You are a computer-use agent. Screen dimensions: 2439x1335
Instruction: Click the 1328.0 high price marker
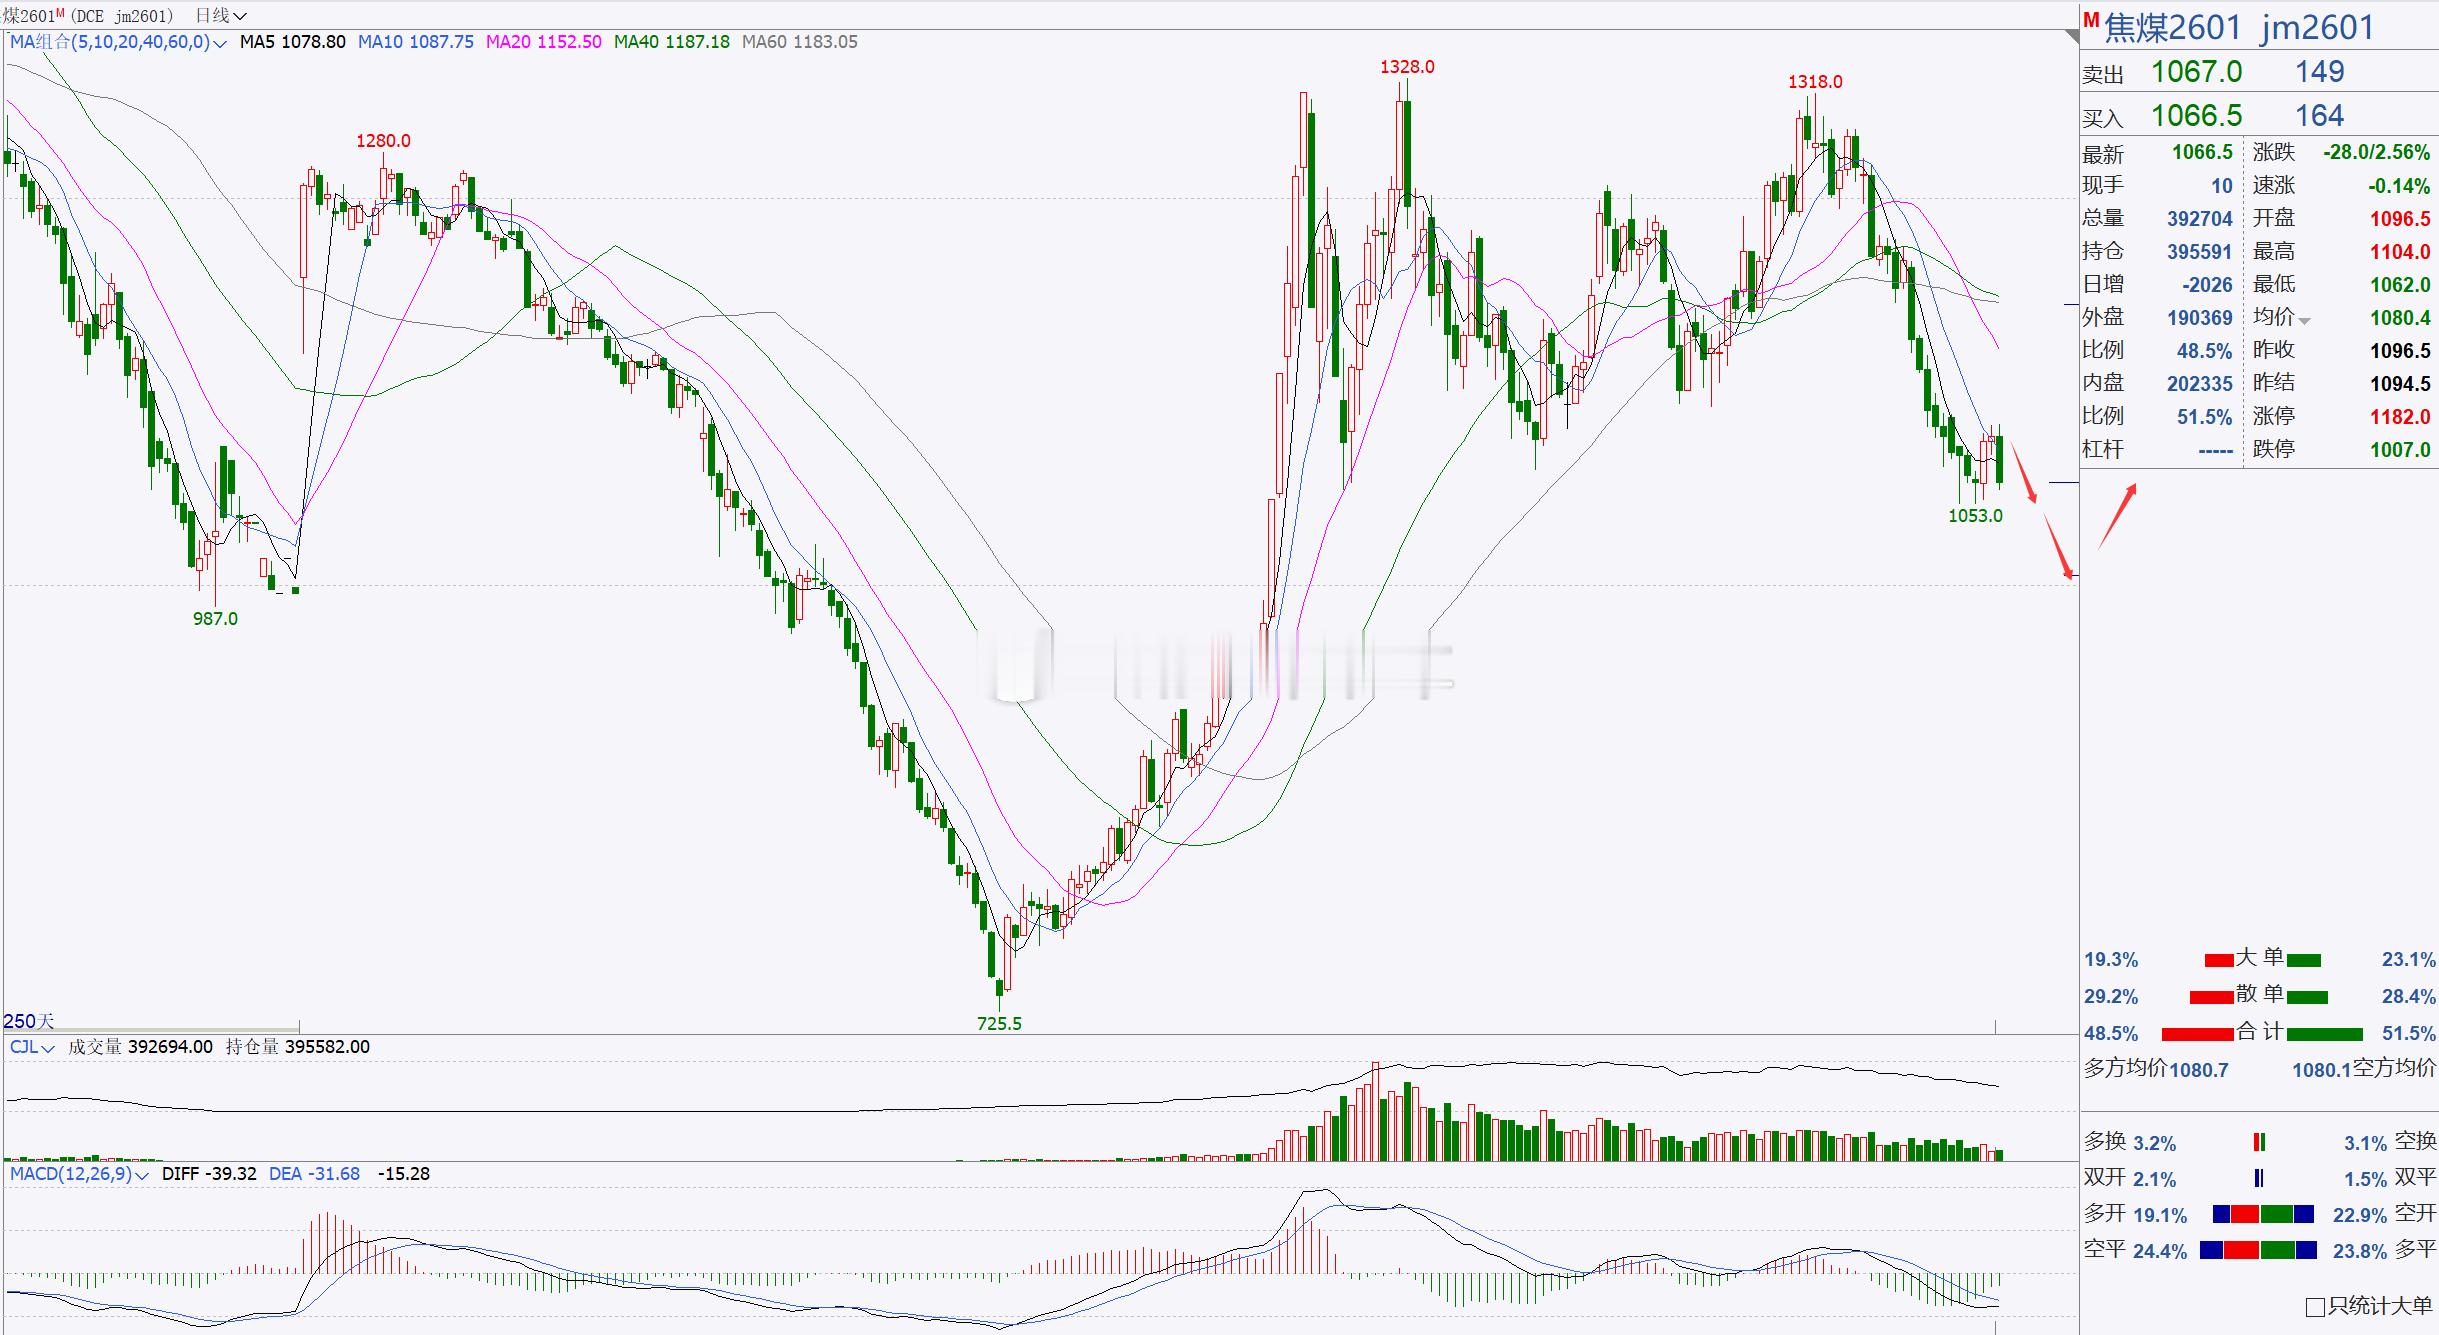[x=1407, y=67]
